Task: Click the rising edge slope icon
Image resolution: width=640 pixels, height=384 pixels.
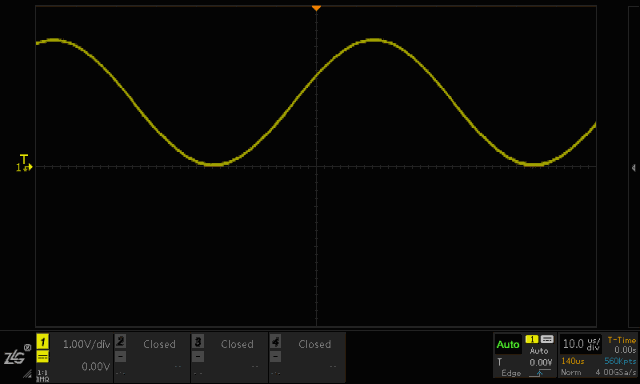Action: pyautogui.click(x=540, y=373)
